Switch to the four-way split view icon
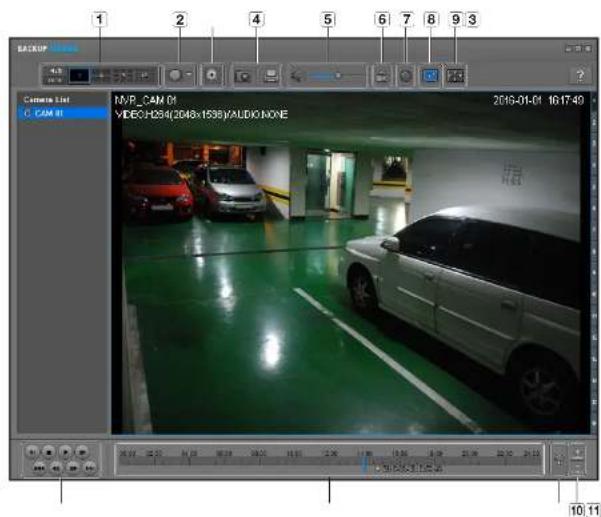 point(102,75)
